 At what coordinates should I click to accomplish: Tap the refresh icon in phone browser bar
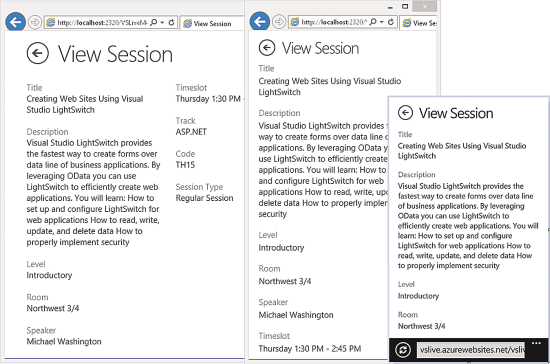pyautogui.click(x=403, y=350)
